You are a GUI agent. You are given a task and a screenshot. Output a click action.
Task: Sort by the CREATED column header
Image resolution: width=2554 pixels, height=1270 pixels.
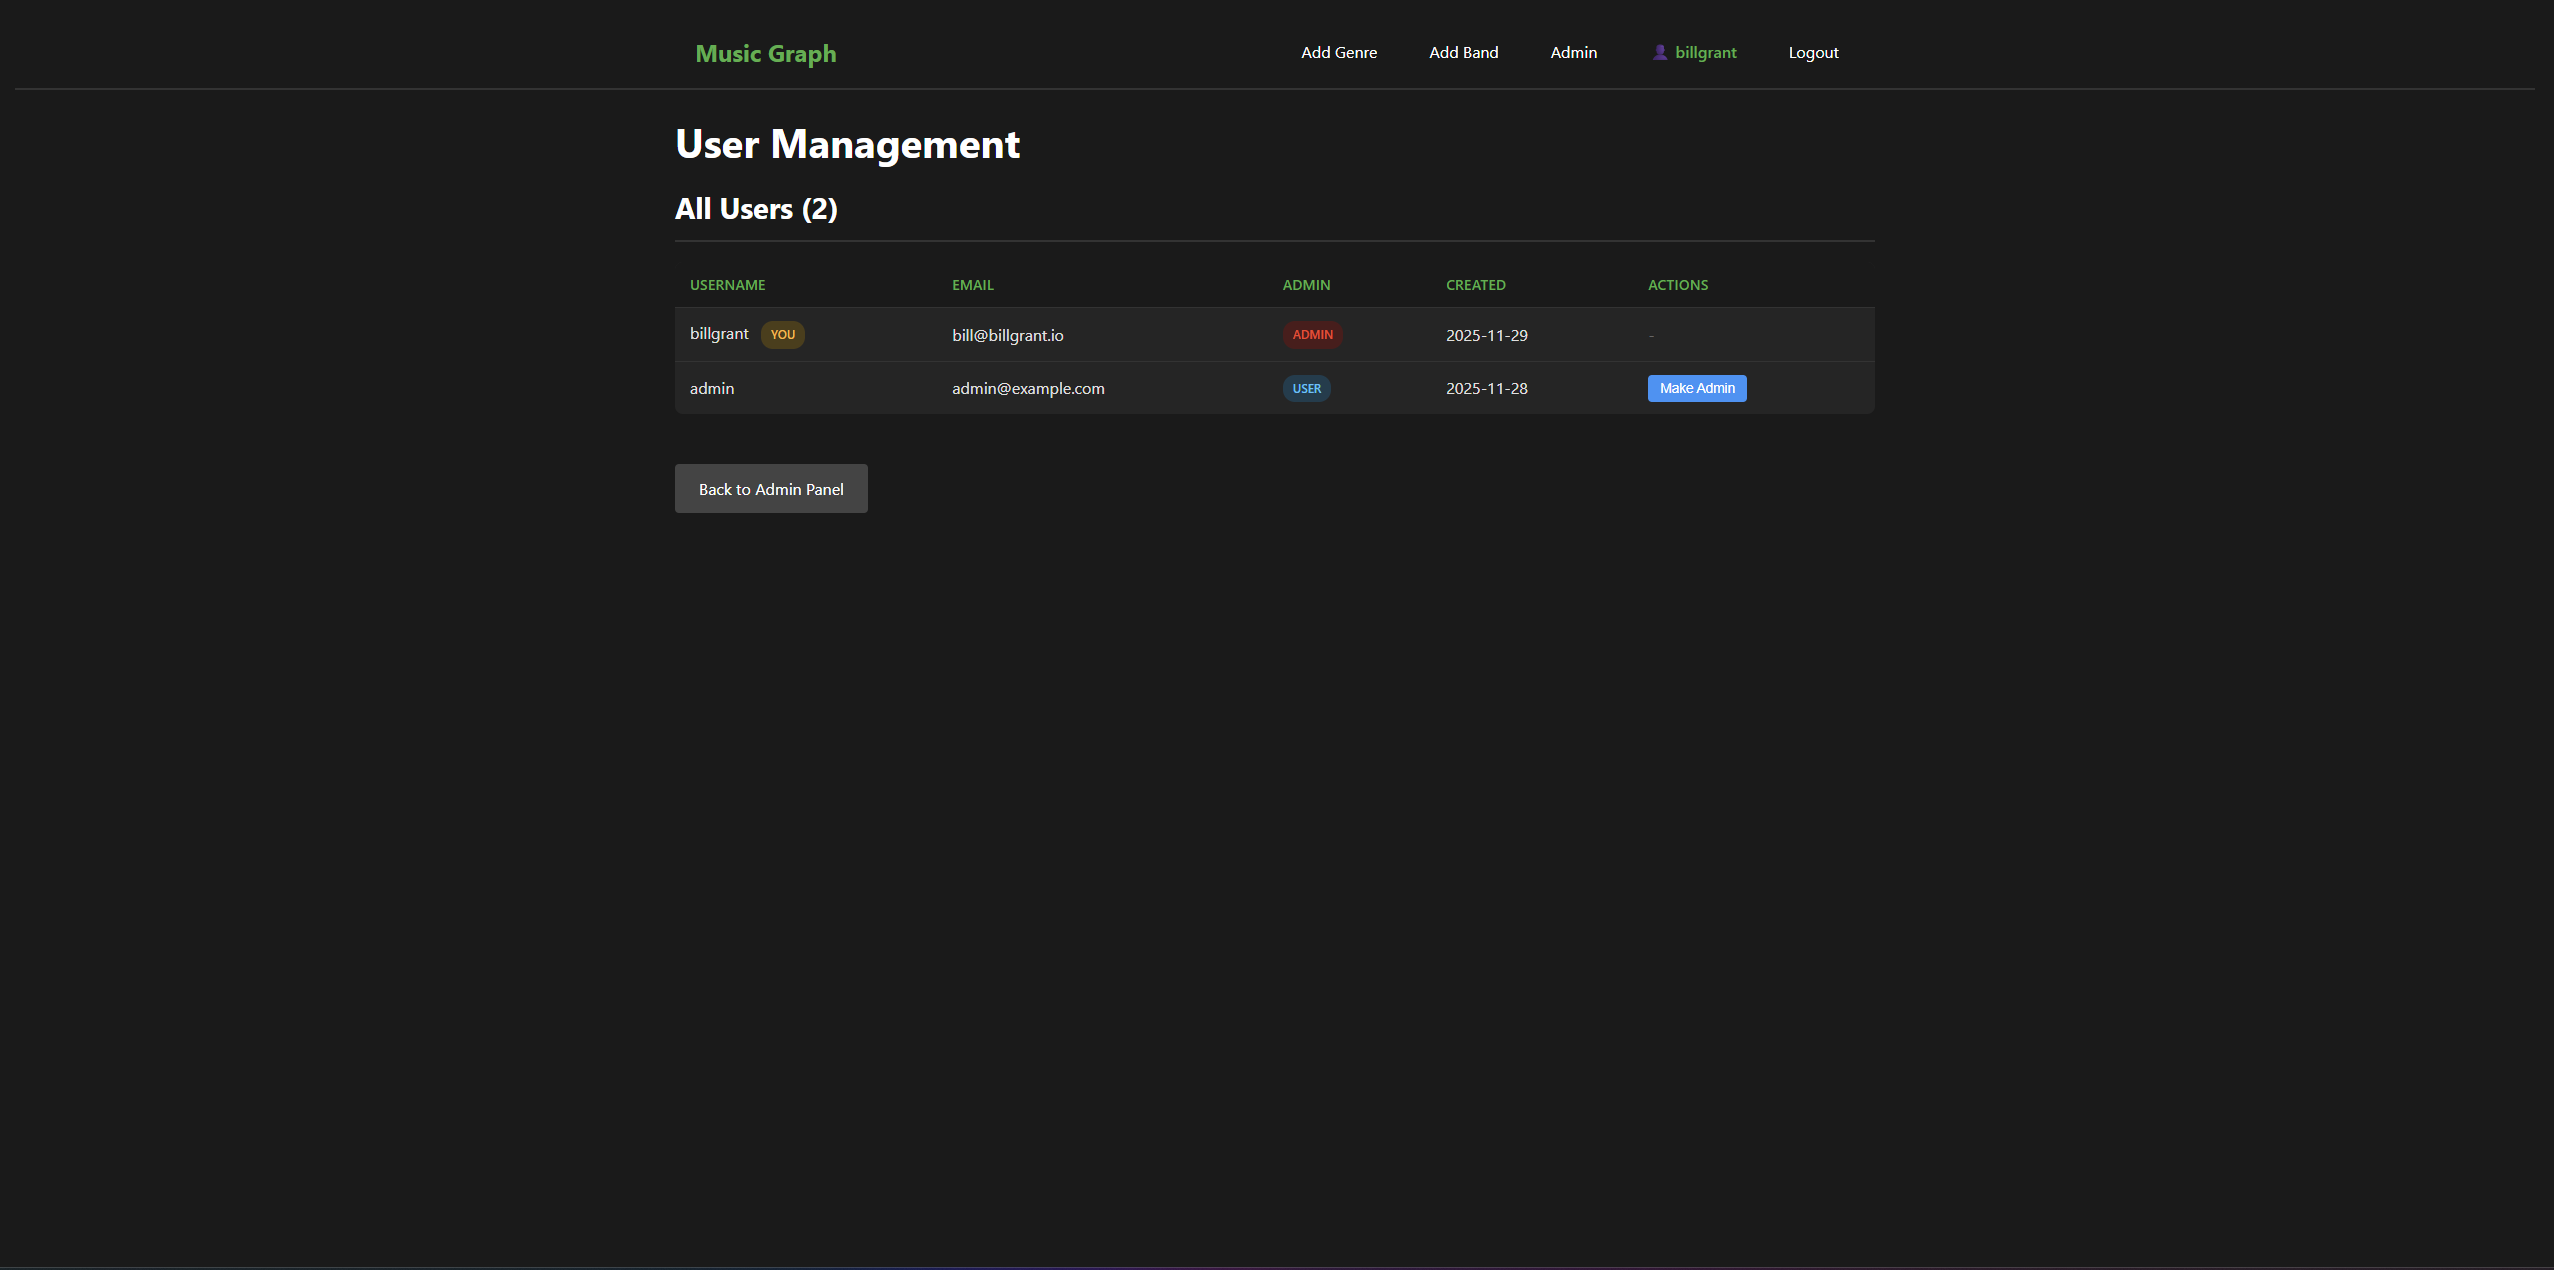(x=1475, y=285)
